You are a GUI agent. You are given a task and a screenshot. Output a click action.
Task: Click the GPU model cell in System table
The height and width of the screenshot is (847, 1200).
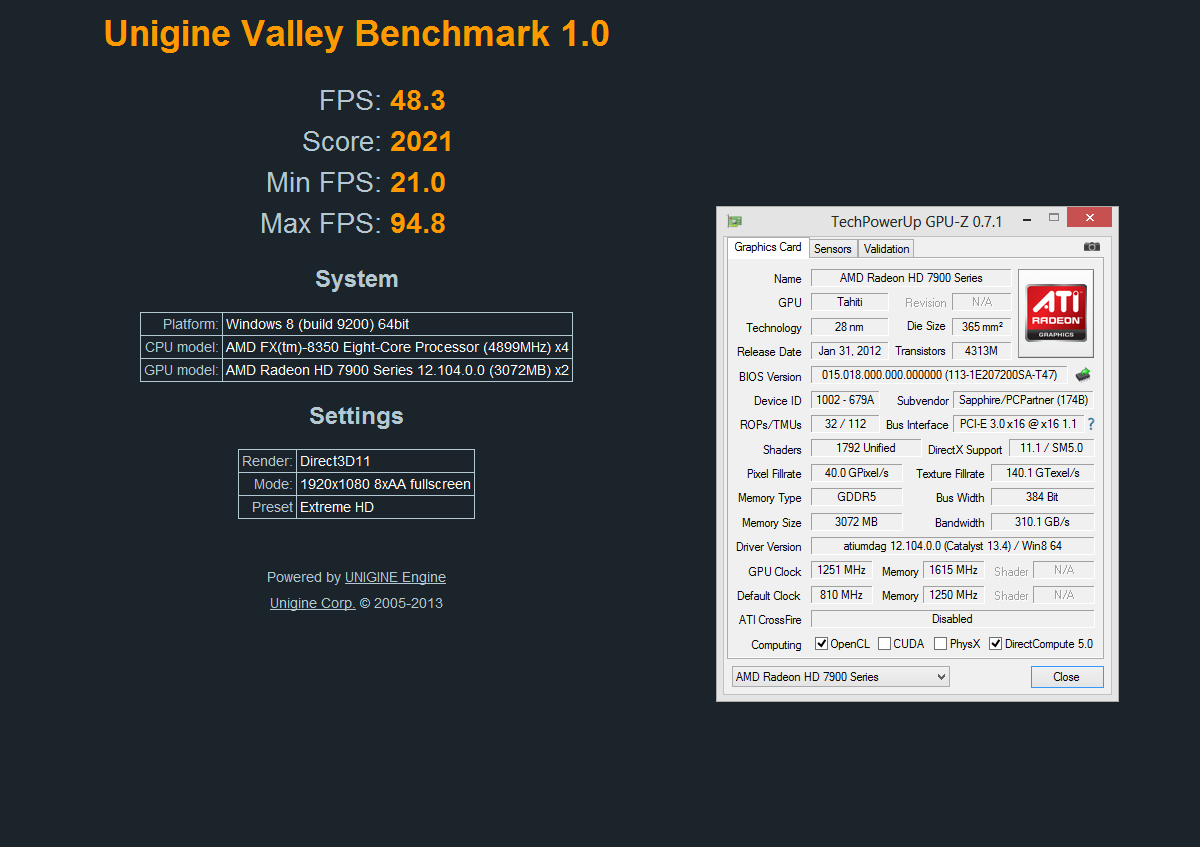pyautogui.click(x=397, y=370)
